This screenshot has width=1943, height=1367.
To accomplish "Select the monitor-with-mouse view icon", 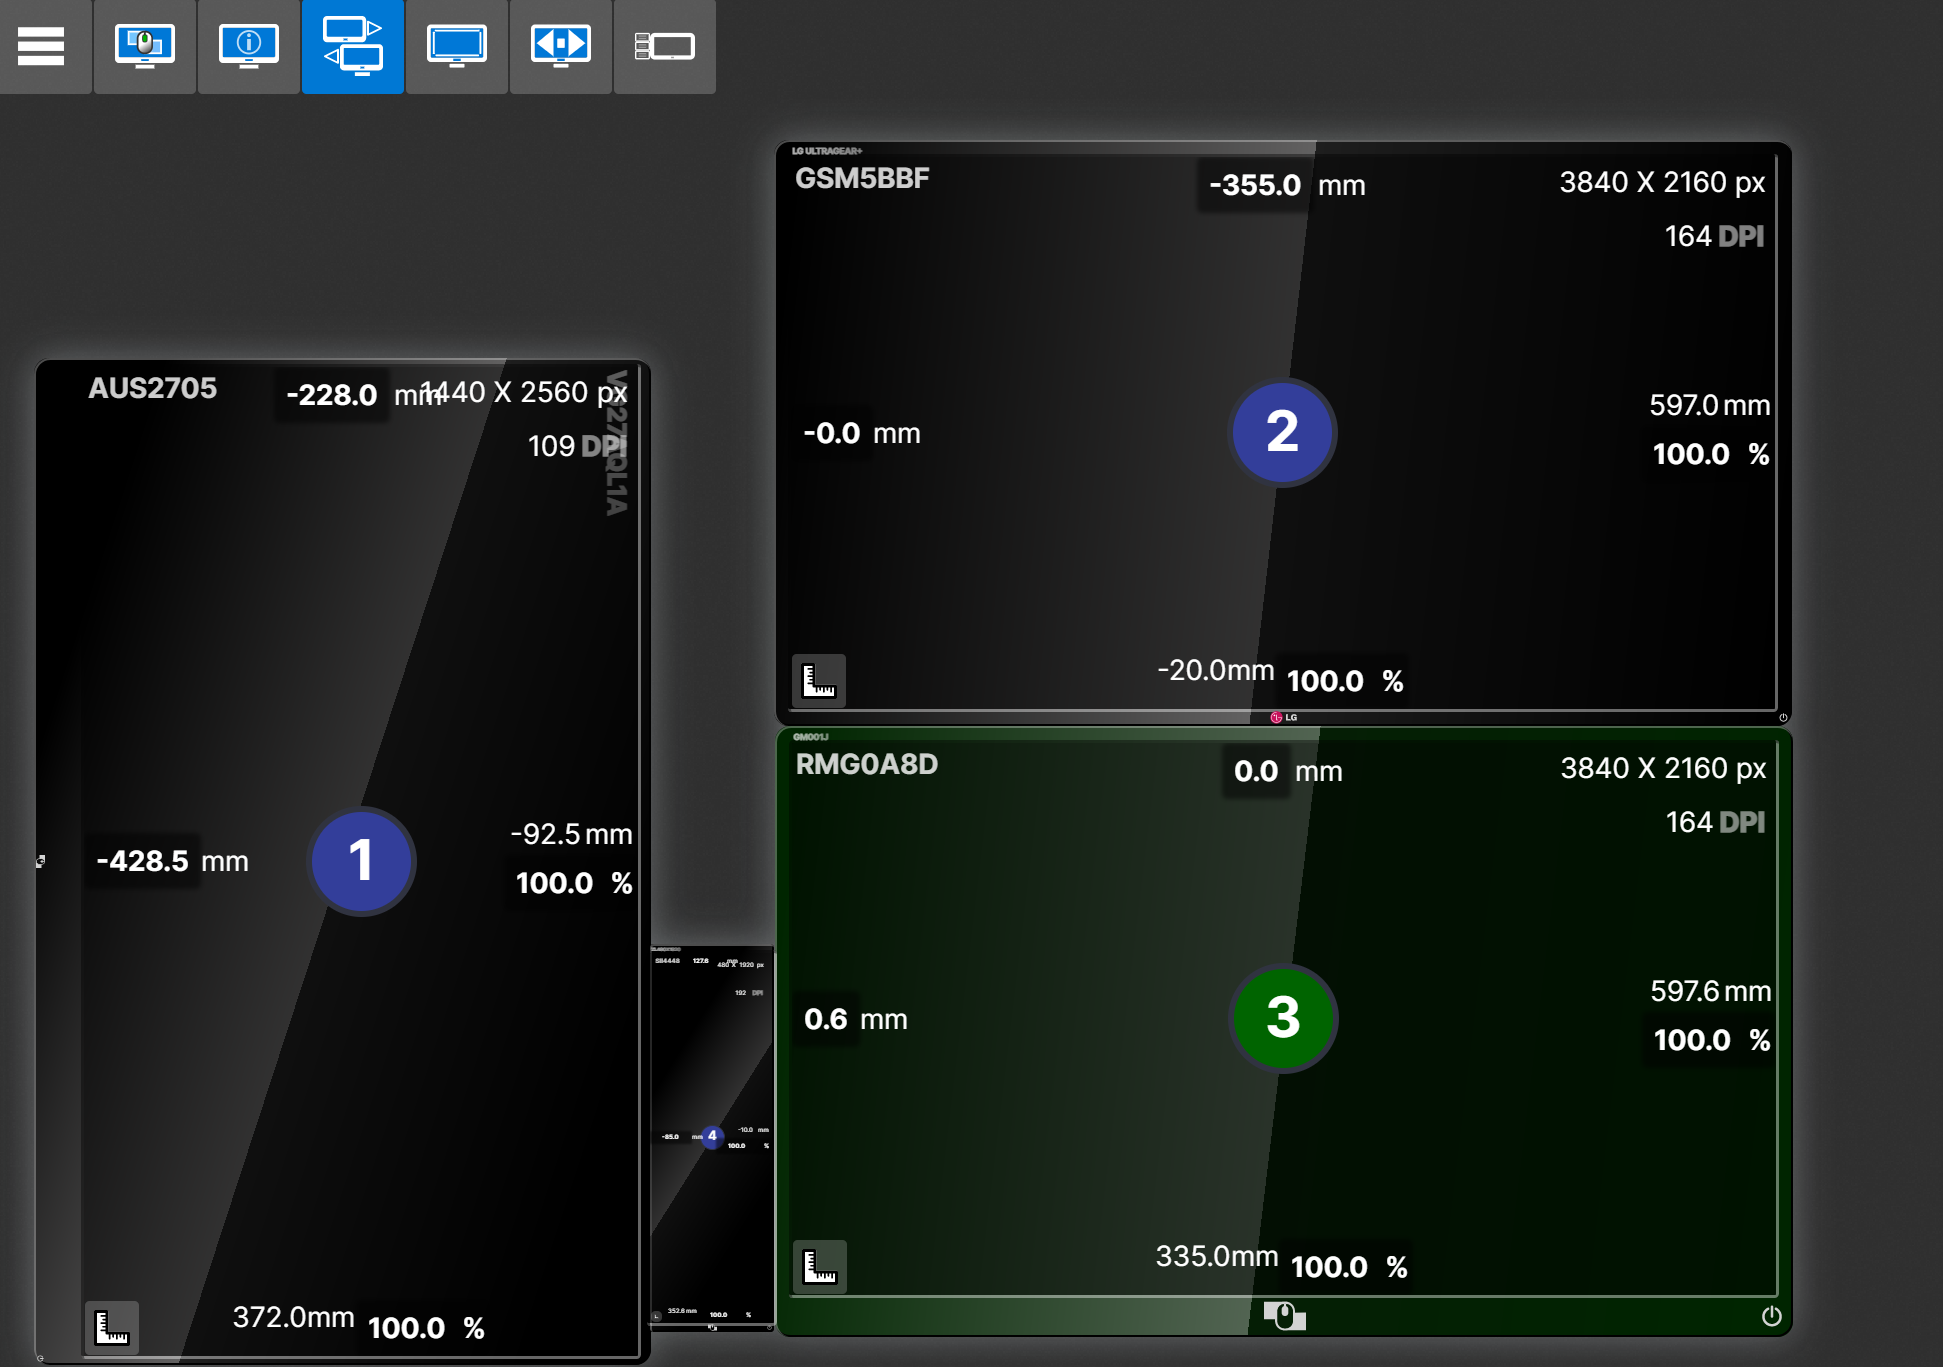I will 145,46.
